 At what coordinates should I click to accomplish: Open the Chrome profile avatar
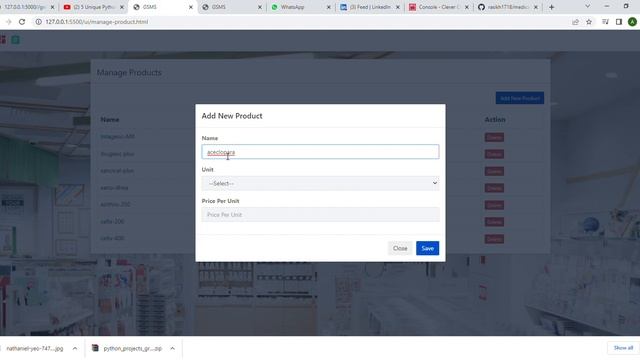click(632, 22)
